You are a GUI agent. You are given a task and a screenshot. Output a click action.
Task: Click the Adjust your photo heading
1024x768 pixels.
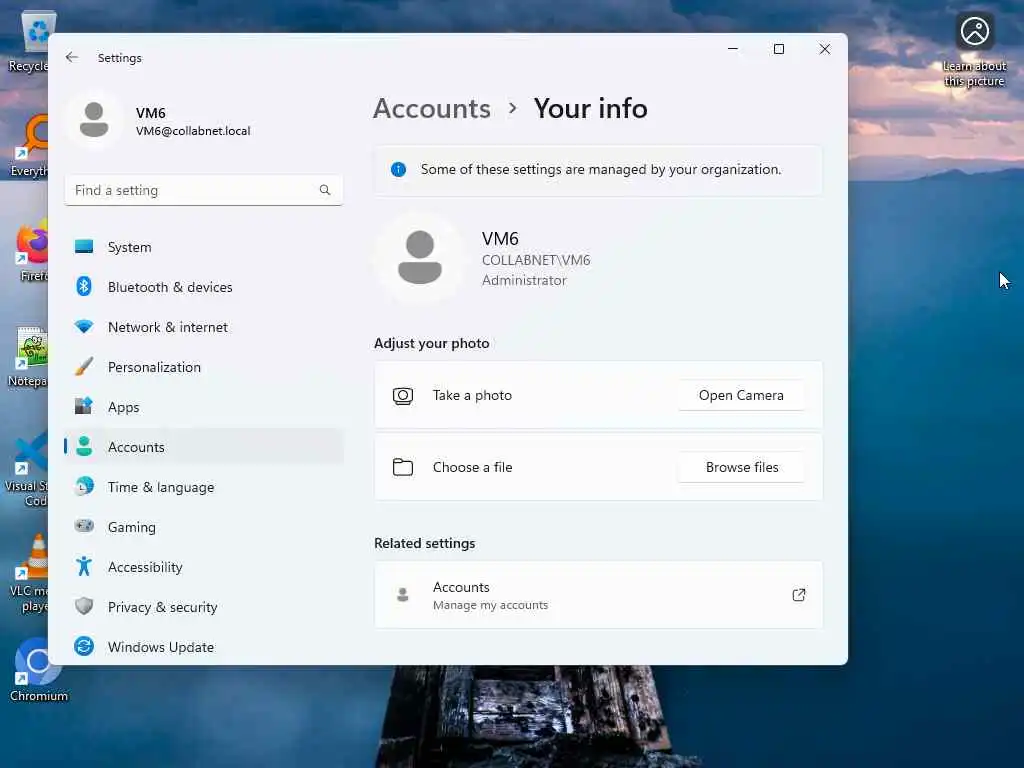(432, 343)
